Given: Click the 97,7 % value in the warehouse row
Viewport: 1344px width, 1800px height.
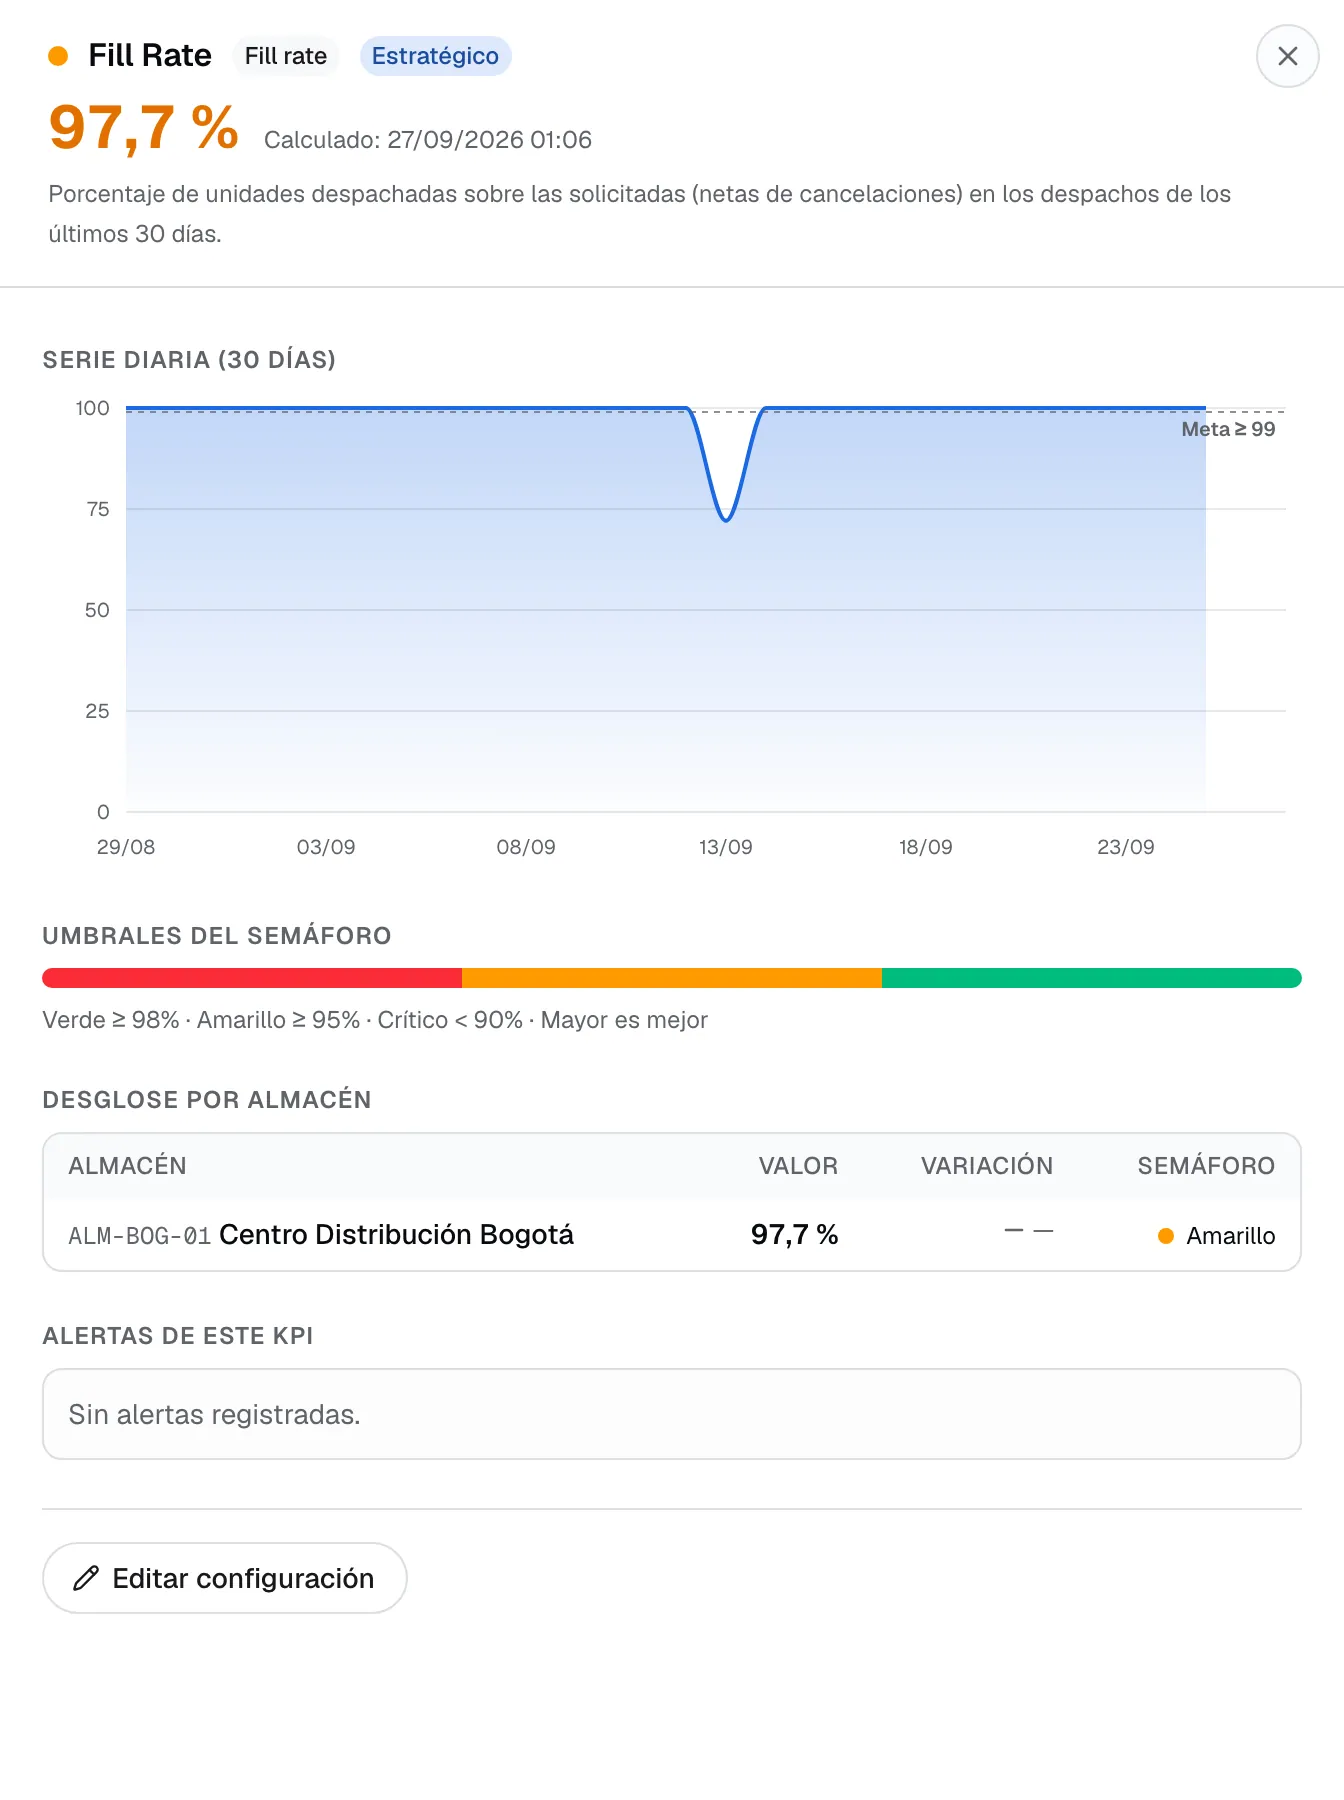Looking at the screenshot, I should pyautogui.click(x=795, y=1235).
